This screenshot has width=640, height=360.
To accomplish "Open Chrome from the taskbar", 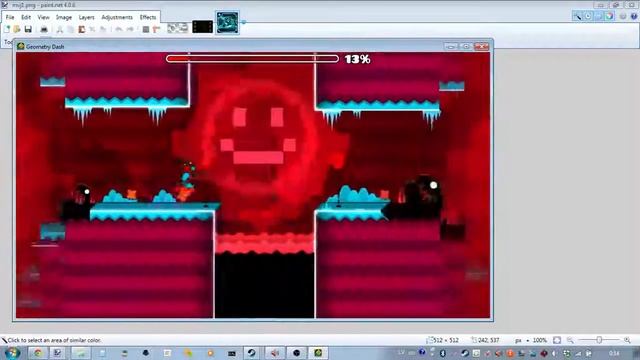I will [38, 353].
